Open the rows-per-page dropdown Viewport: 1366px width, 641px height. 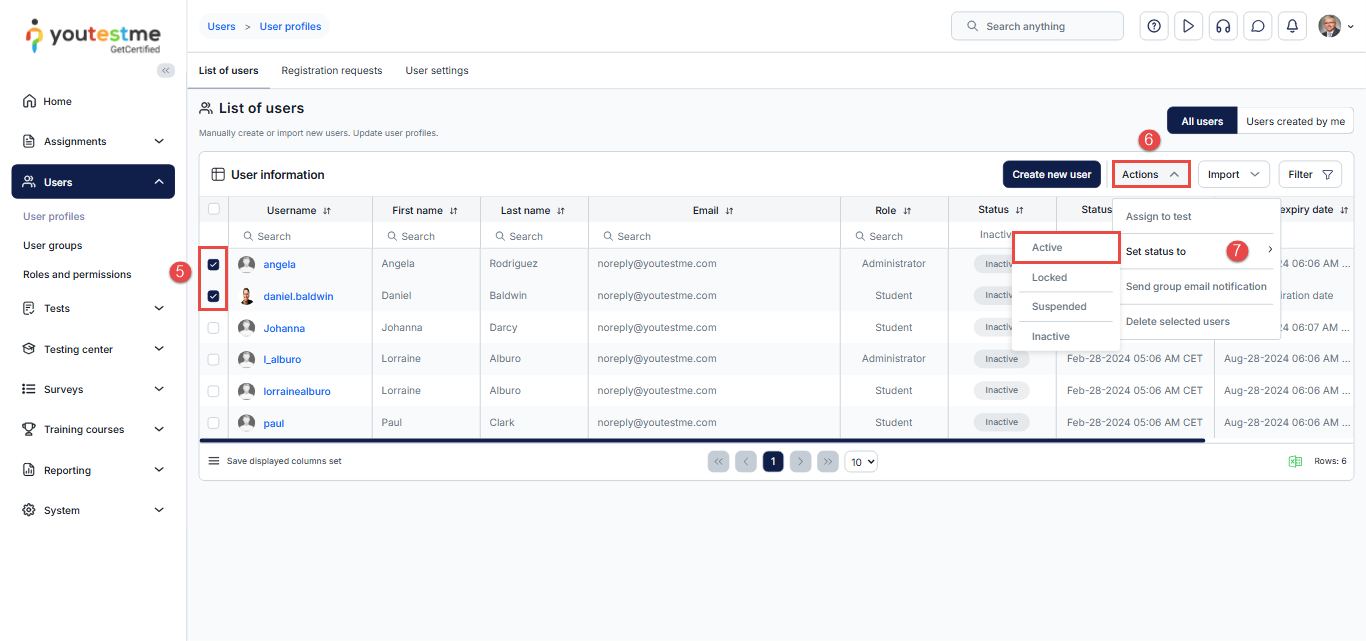coord(861,461)
